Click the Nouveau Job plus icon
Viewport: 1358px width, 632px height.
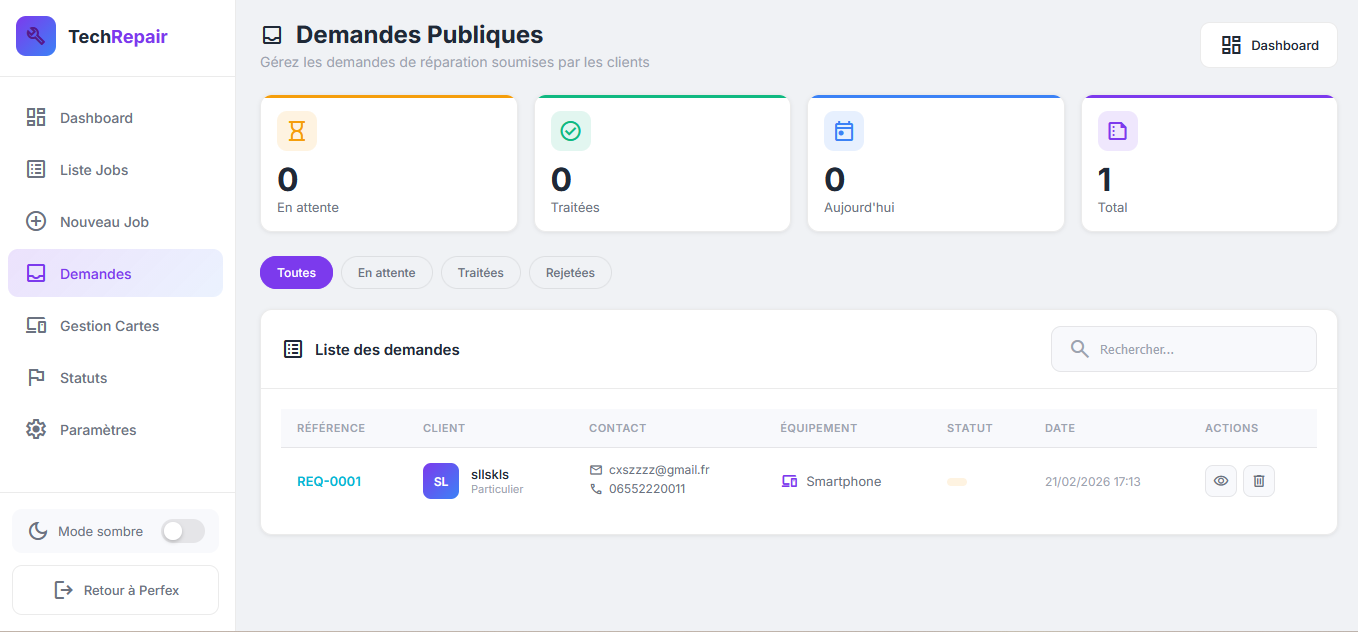click(36, 221)
